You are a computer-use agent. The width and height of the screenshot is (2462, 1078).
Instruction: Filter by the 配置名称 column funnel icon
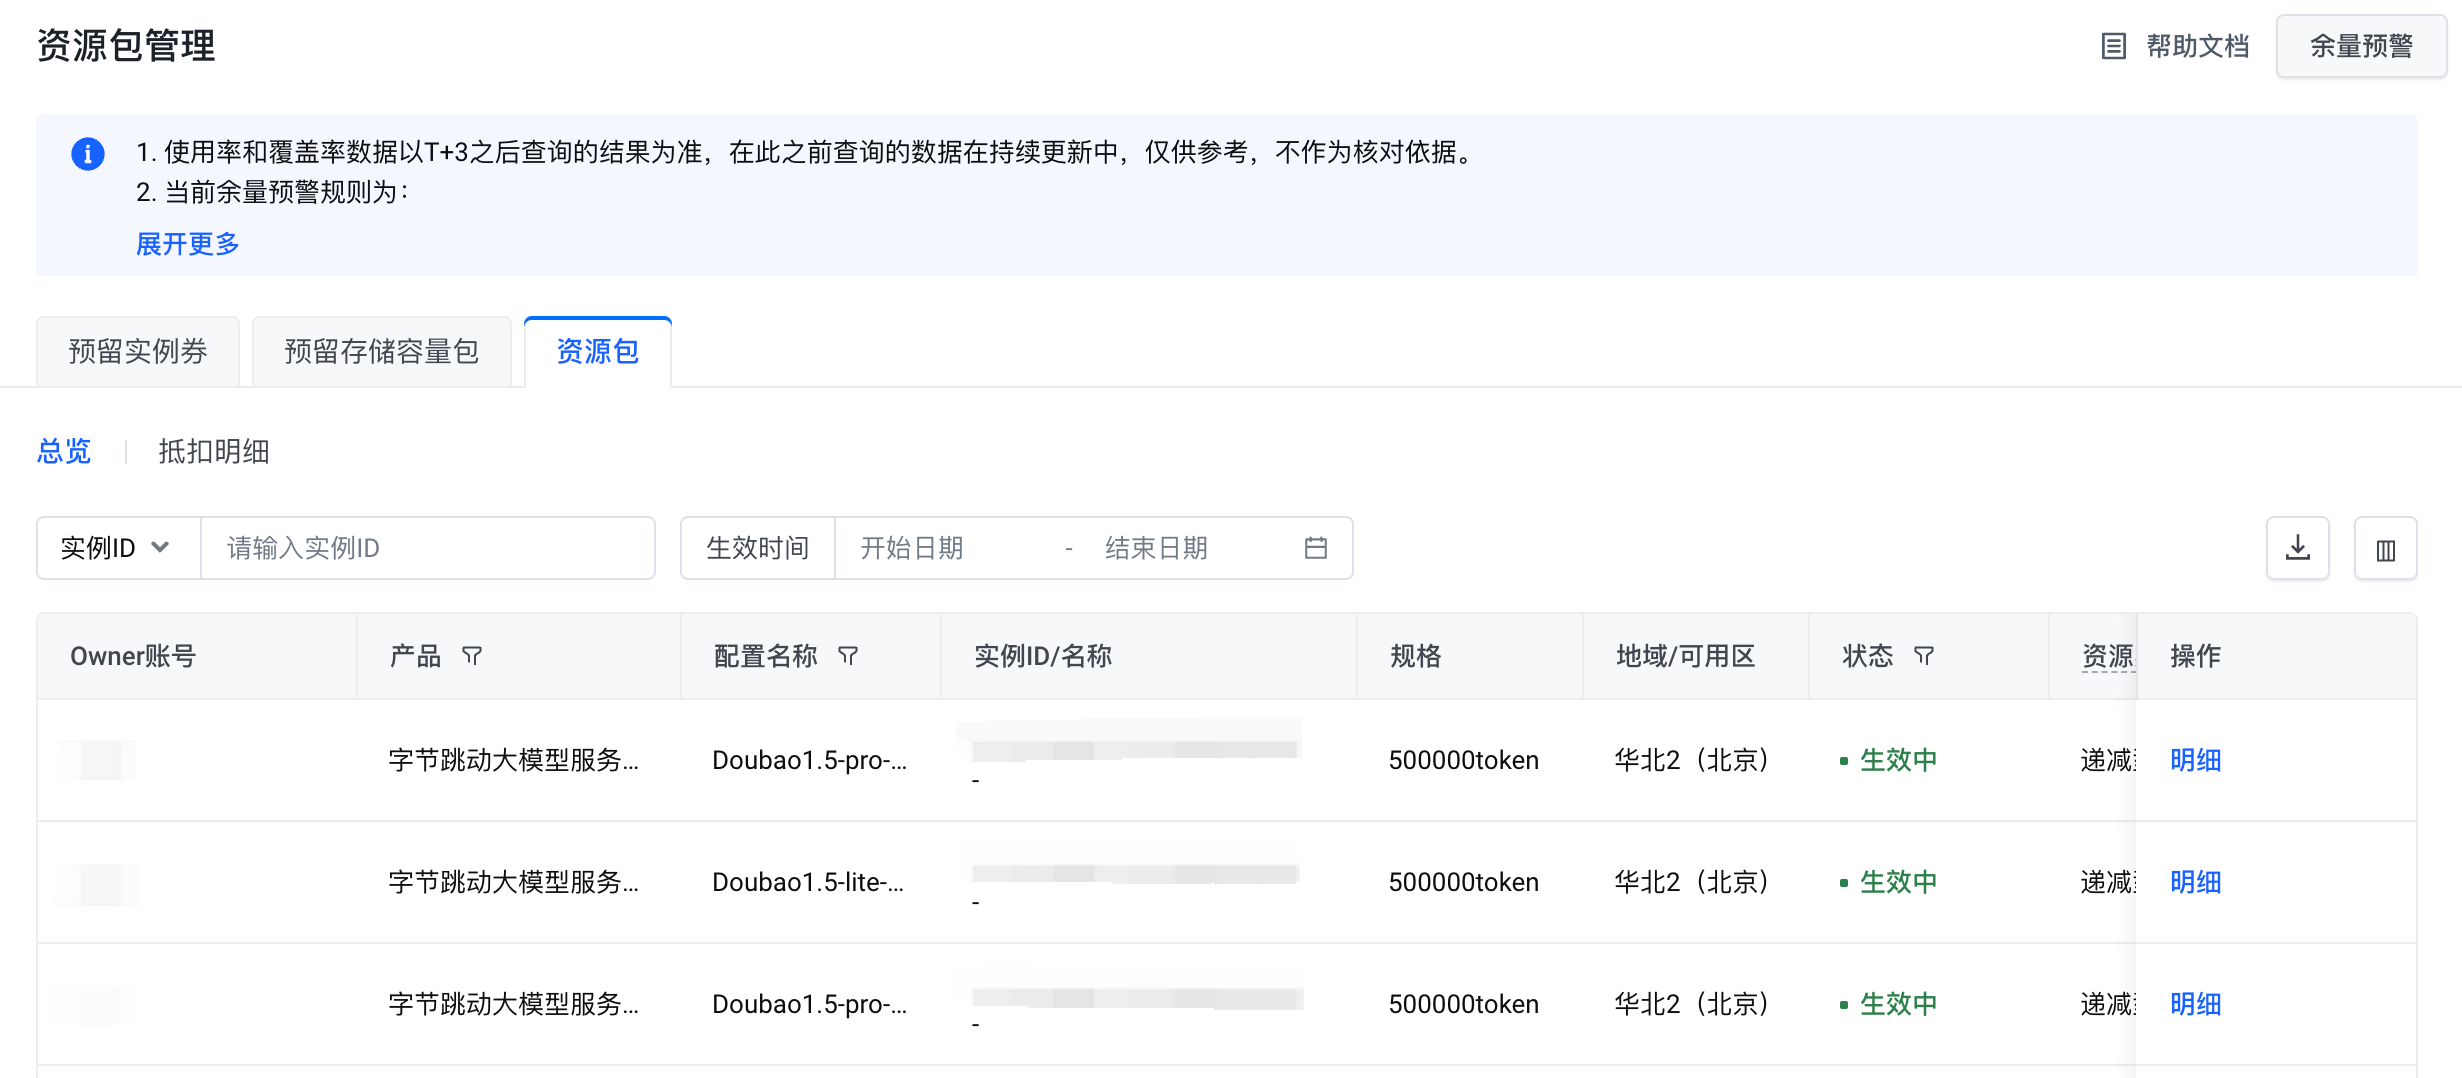pos(848,656)
